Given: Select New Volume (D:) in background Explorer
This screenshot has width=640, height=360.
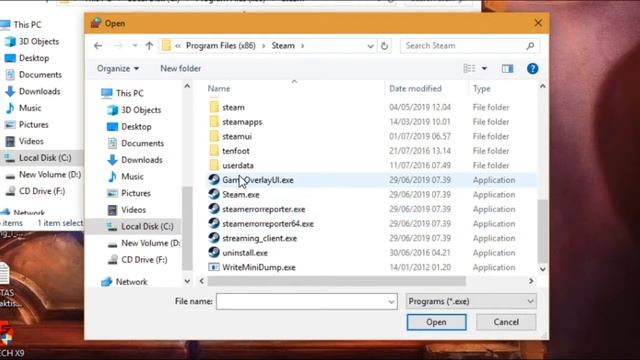Looking at the screenshot, I should click(50, 175).
